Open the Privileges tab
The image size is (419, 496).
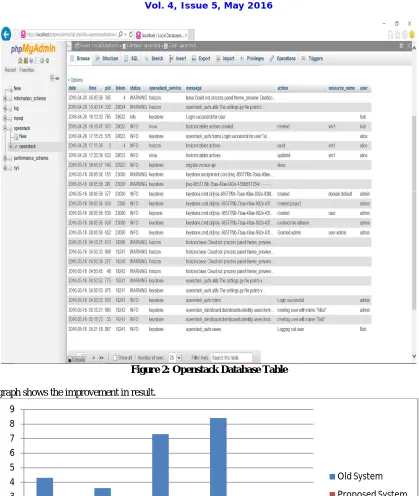252,58
